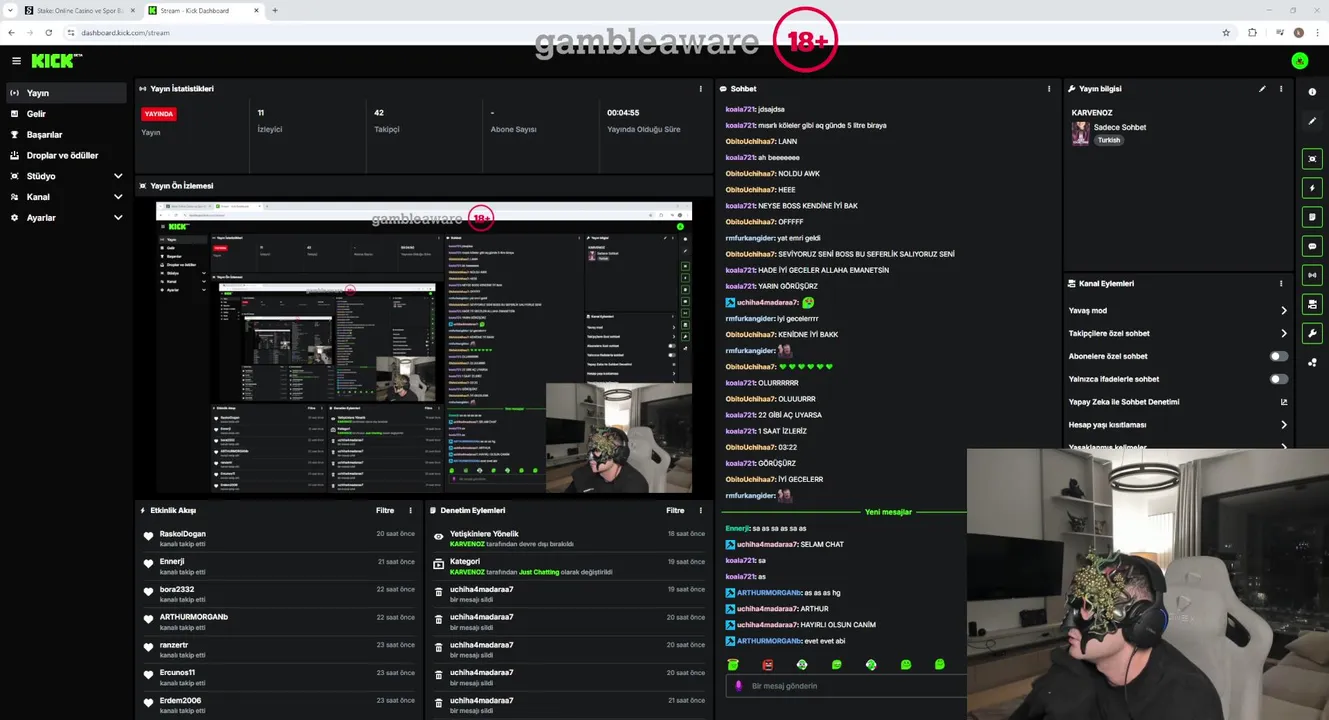Select Yayın in the sidebar
1329x720 pixels.
(66, 93)
